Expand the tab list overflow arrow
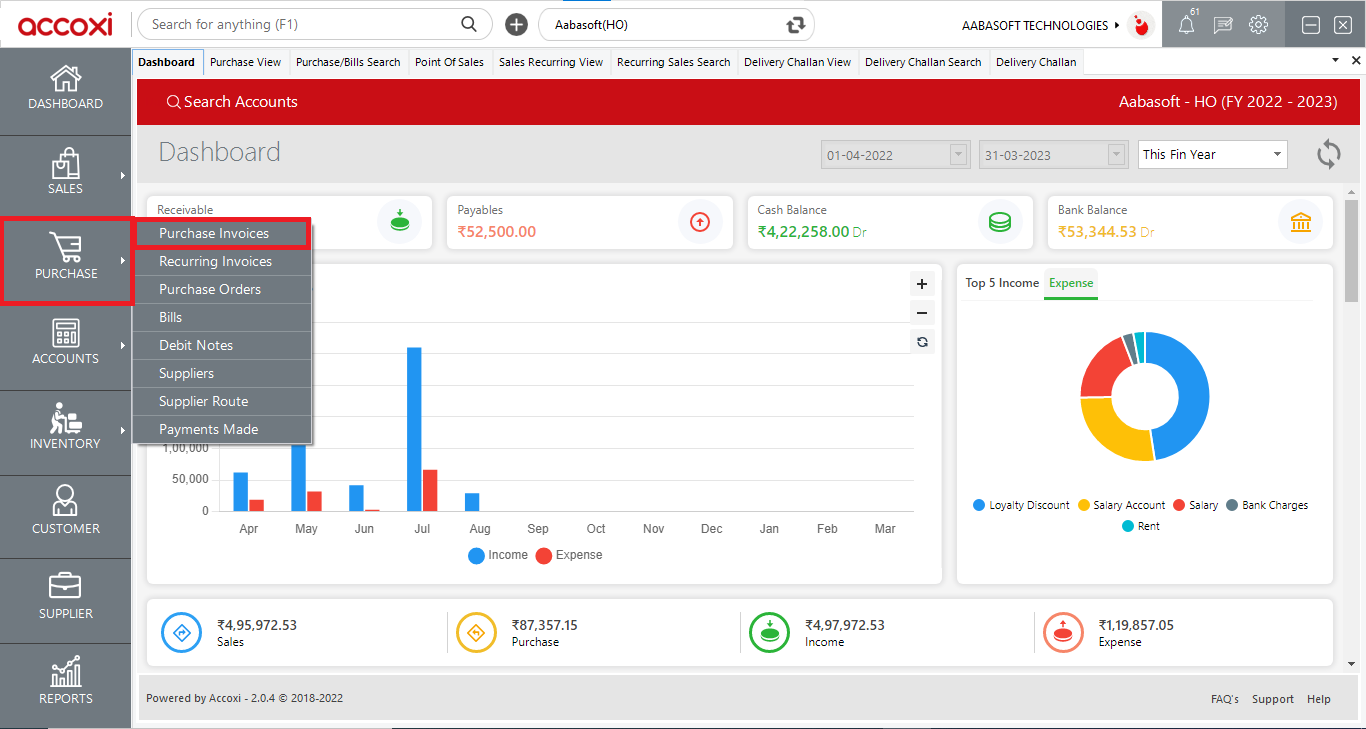The height and width of the screenshot is (729, 1366). (1336, 60)
